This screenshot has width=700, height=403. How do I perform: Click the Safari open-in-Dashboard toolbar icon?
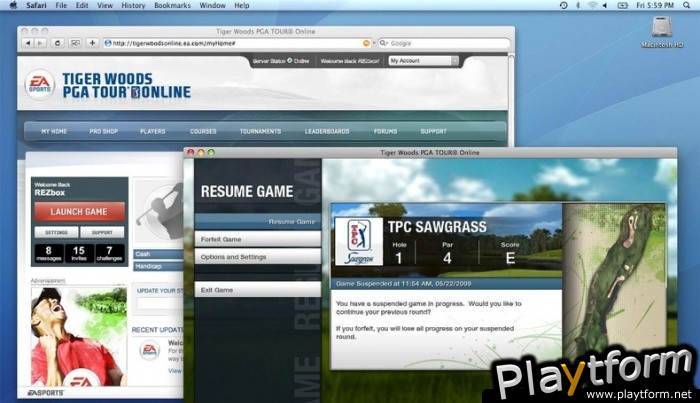coord(75,43)
